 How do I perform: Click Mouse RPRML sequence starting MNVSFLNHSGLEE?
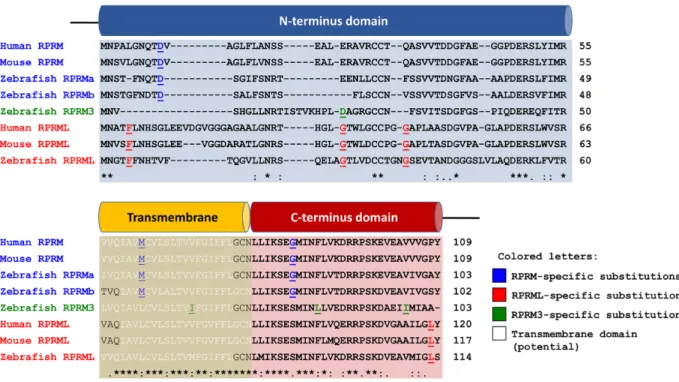333,145
